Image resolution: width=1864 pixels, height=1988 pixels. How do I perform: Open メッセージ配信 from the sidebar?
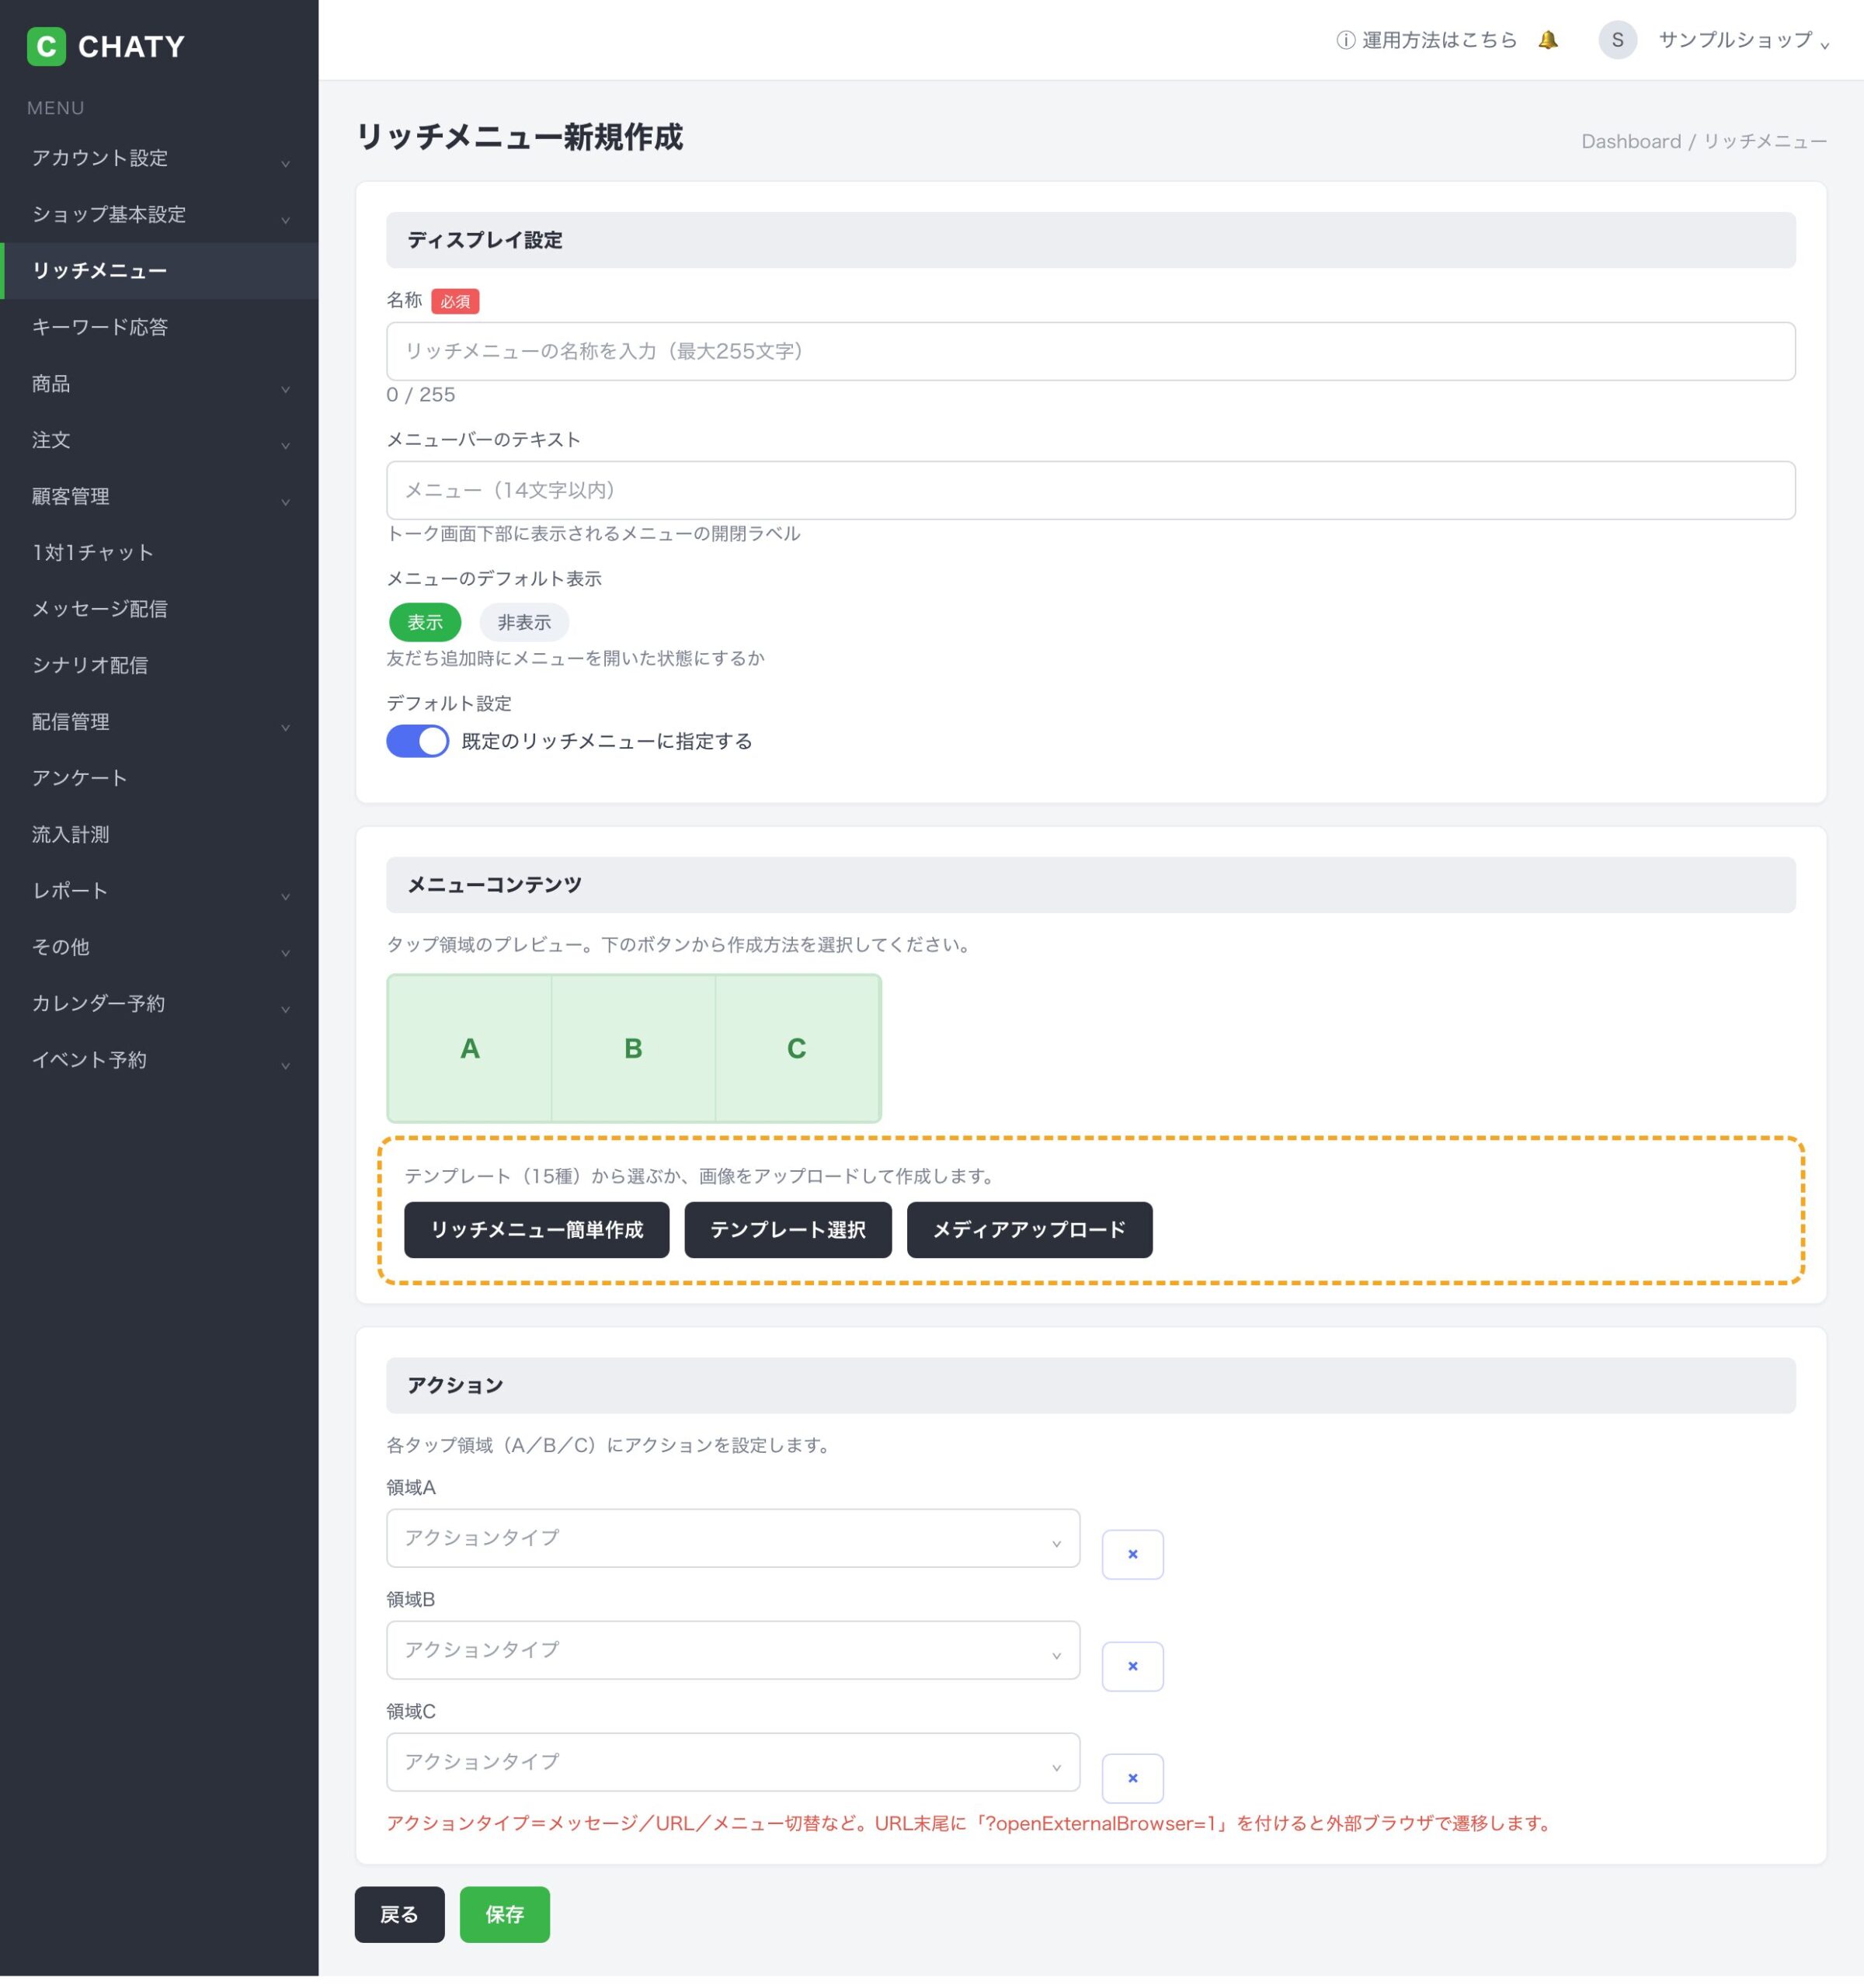160,609
